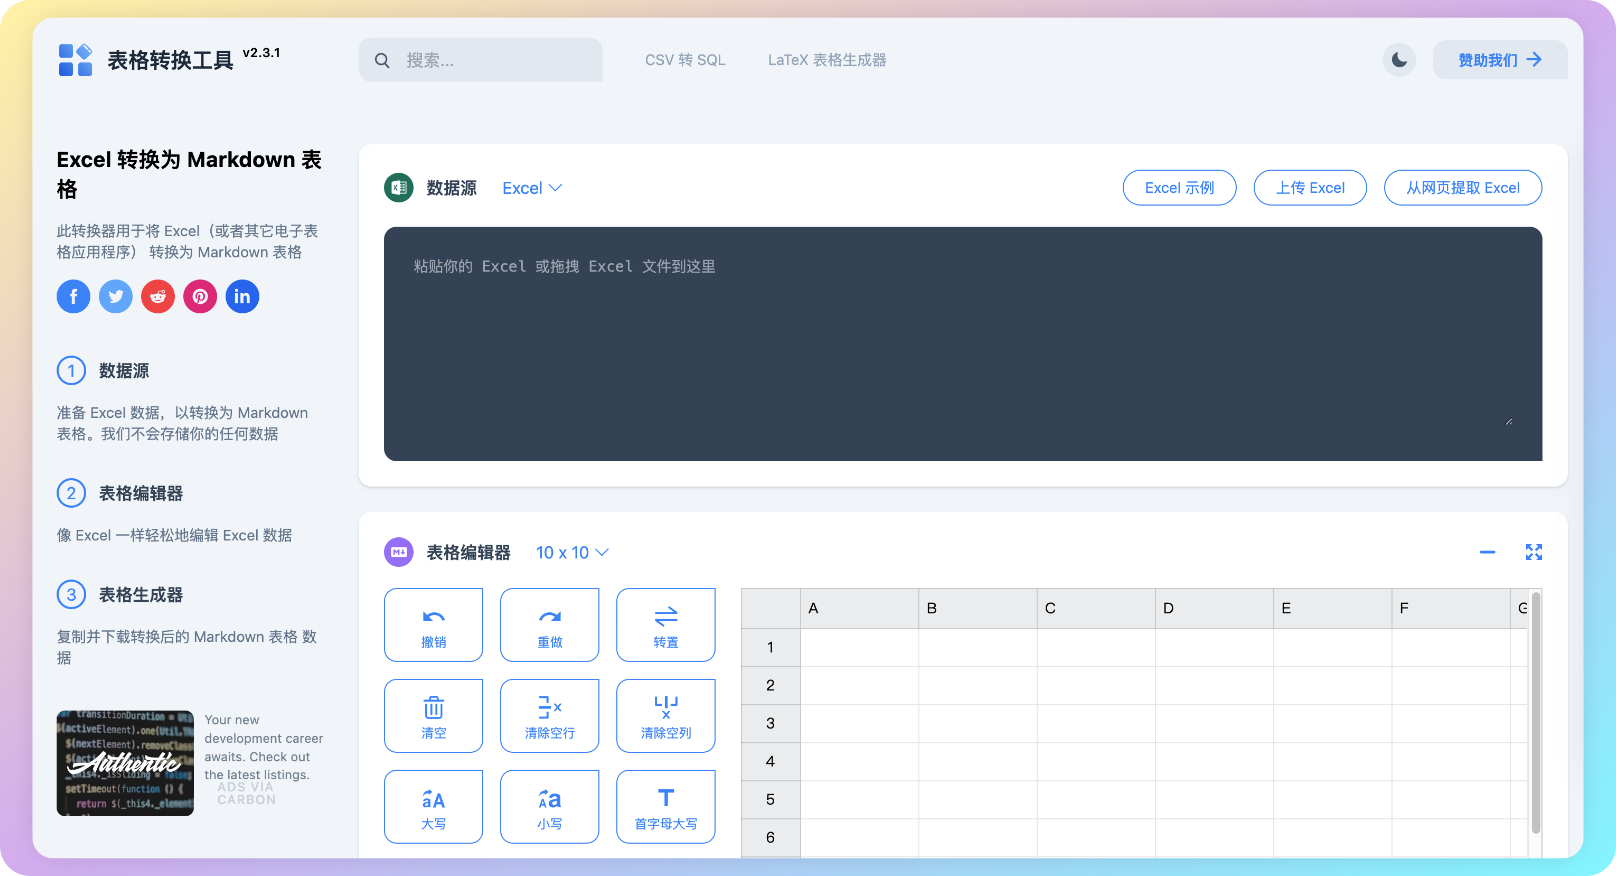Click 从网页提取 Excel button

pos(1463,188)
